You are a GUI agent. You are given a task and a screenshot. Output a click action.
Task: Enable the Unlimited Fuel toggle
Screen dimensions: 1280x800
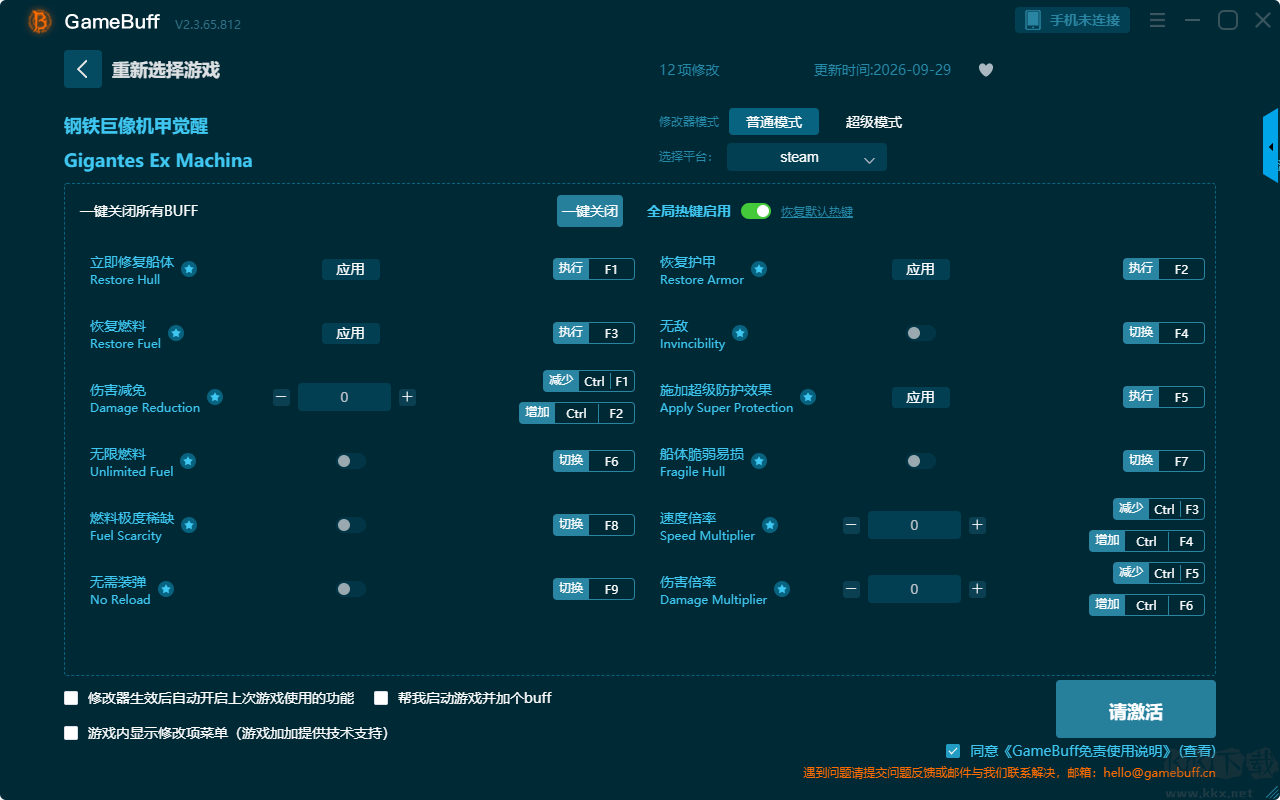click(x=351, y=461)
